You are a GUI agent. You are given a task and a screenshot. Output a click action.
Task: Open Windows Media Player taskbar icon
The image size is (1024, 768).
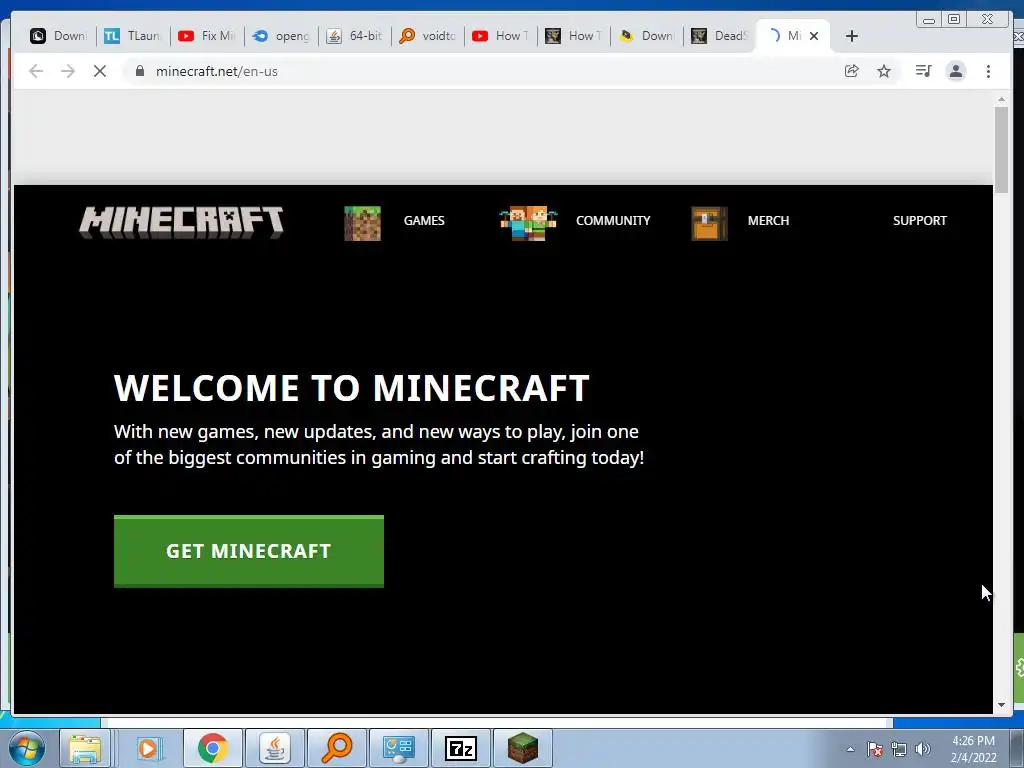point(148,748)
